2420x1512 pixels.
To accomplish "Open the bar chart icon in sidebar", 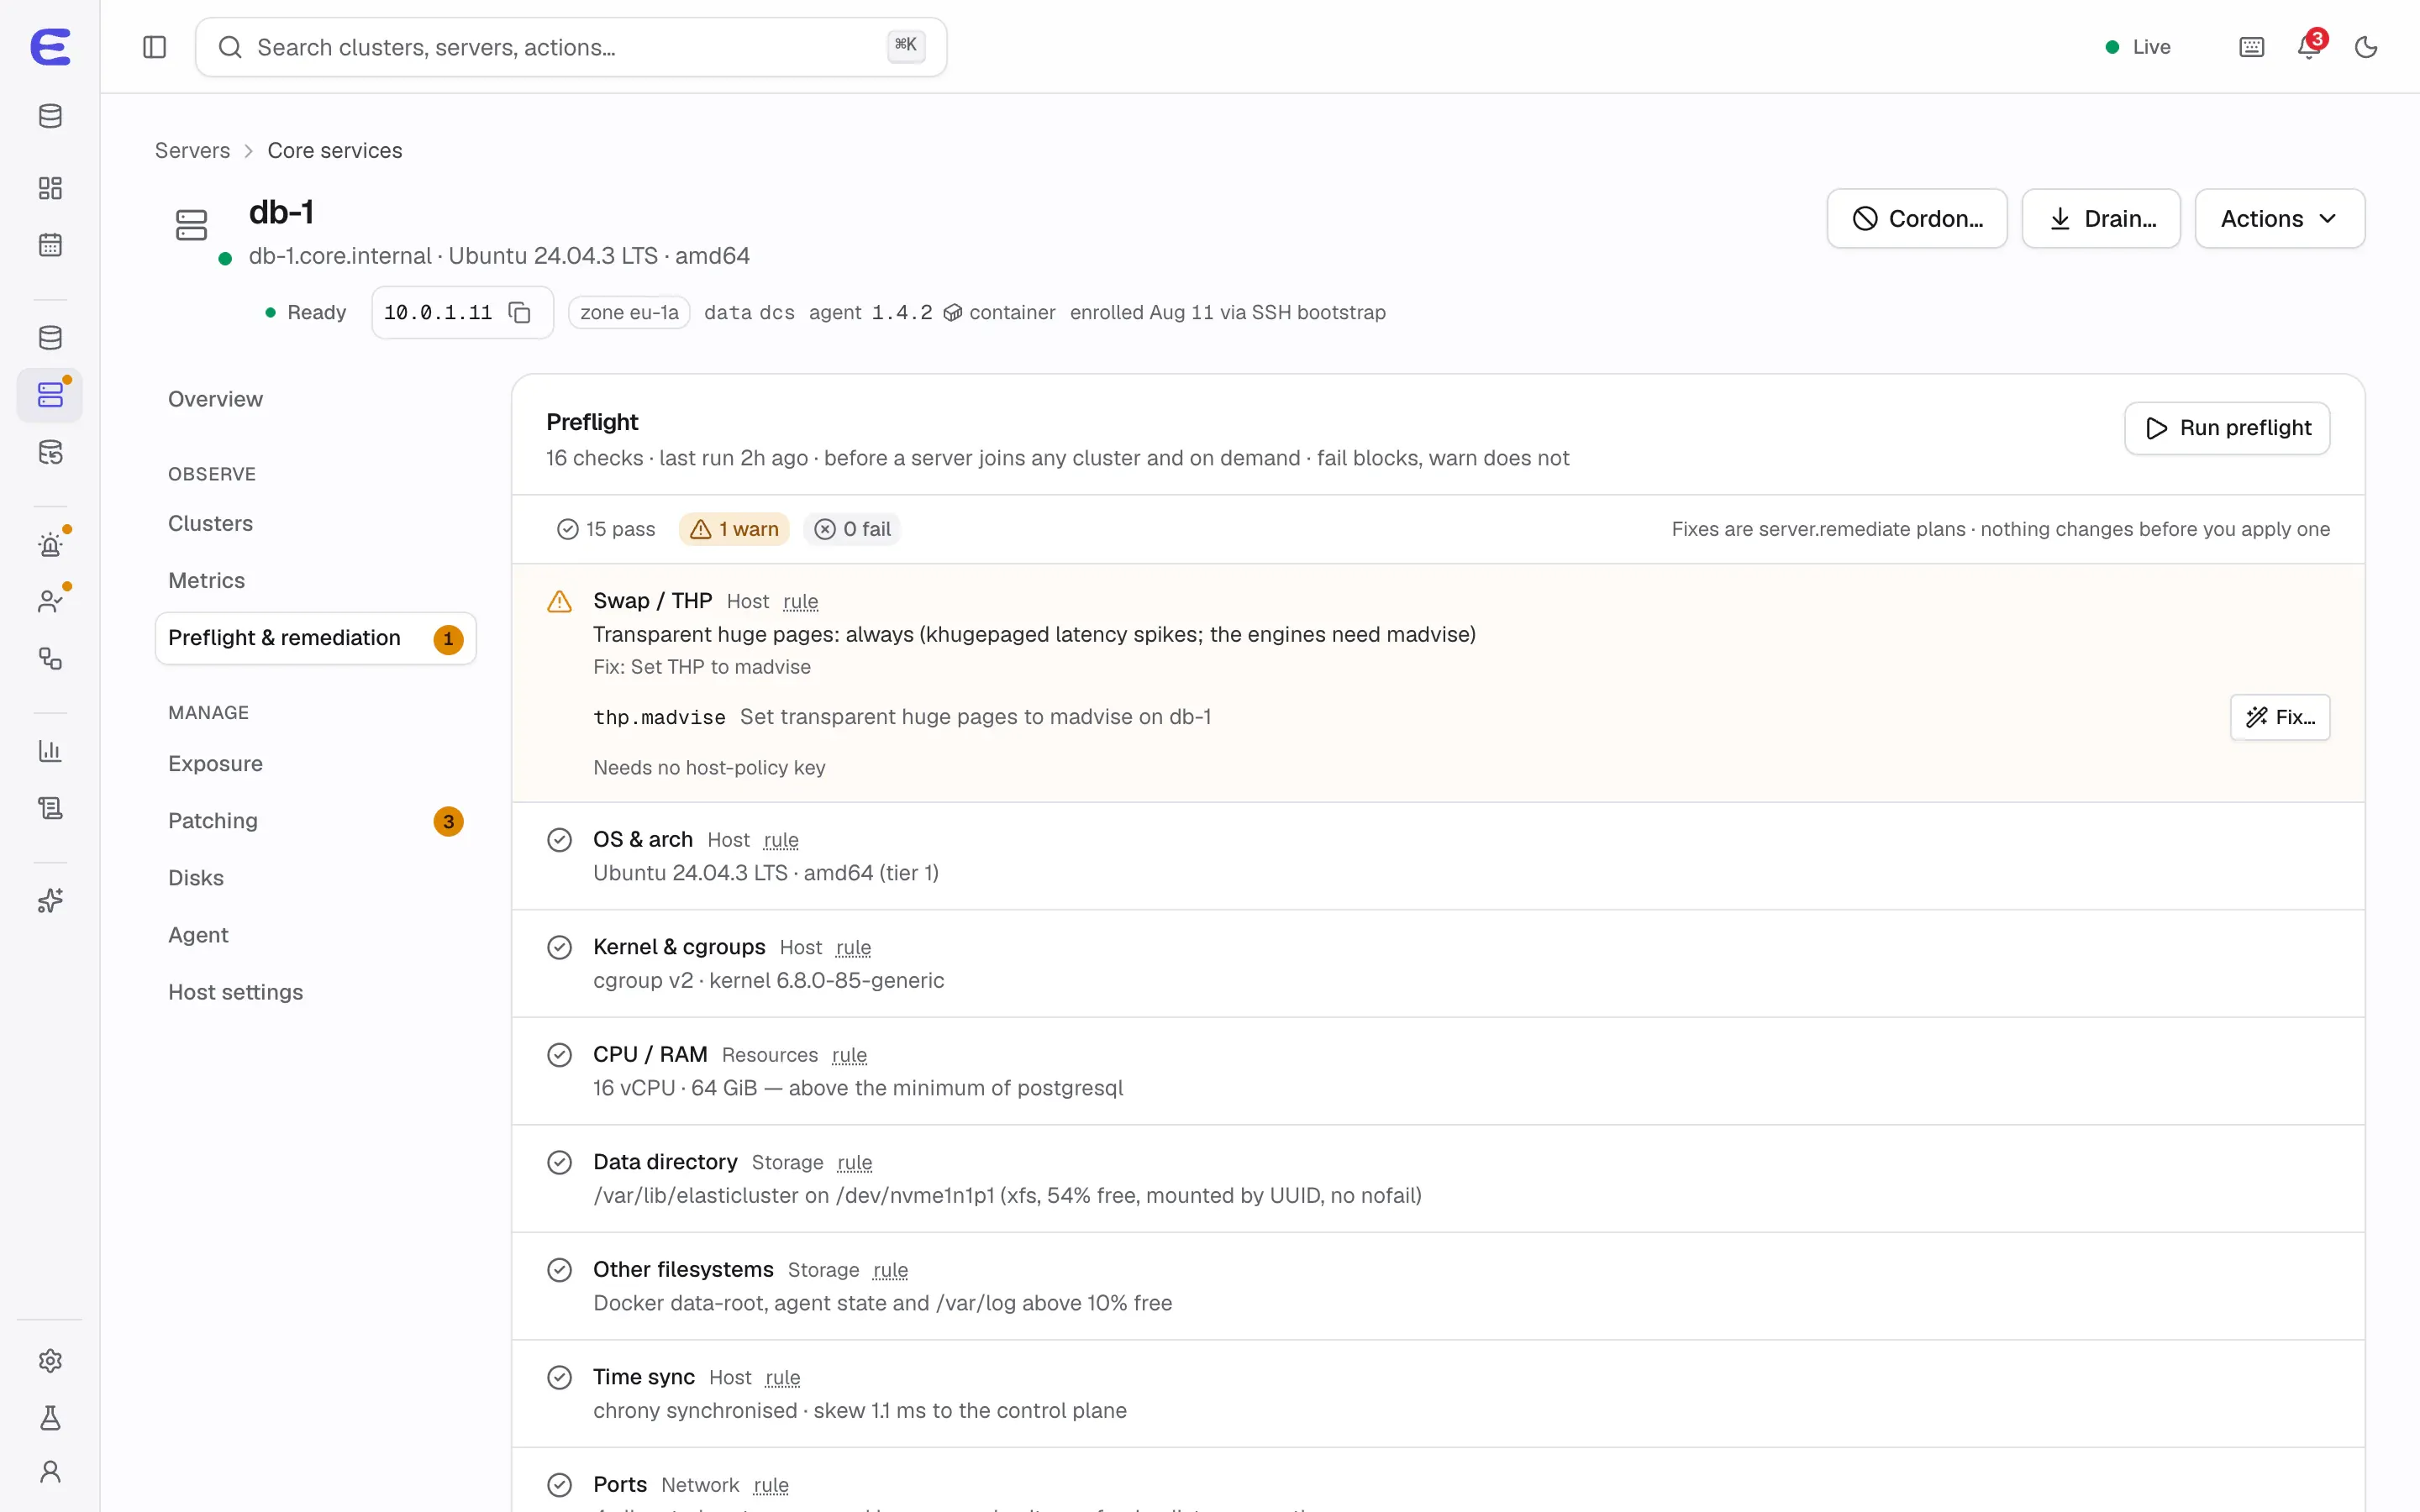I will coord(50,751).
